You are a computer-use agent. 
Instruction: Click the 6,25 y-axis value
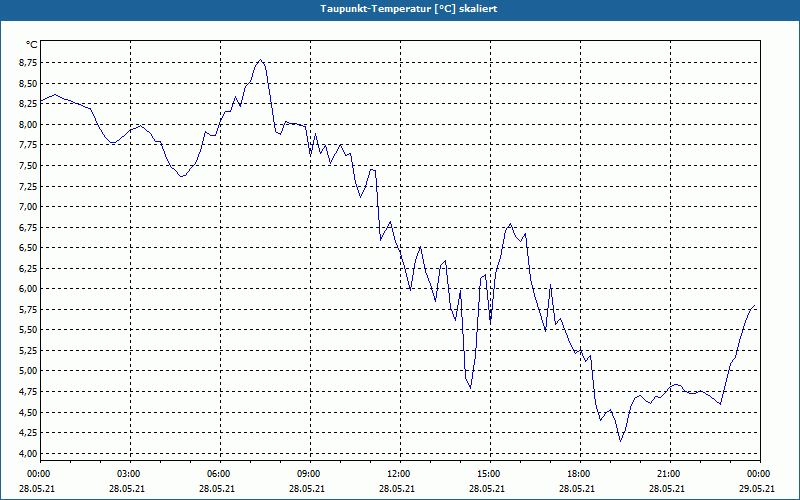tap(29, 268)
